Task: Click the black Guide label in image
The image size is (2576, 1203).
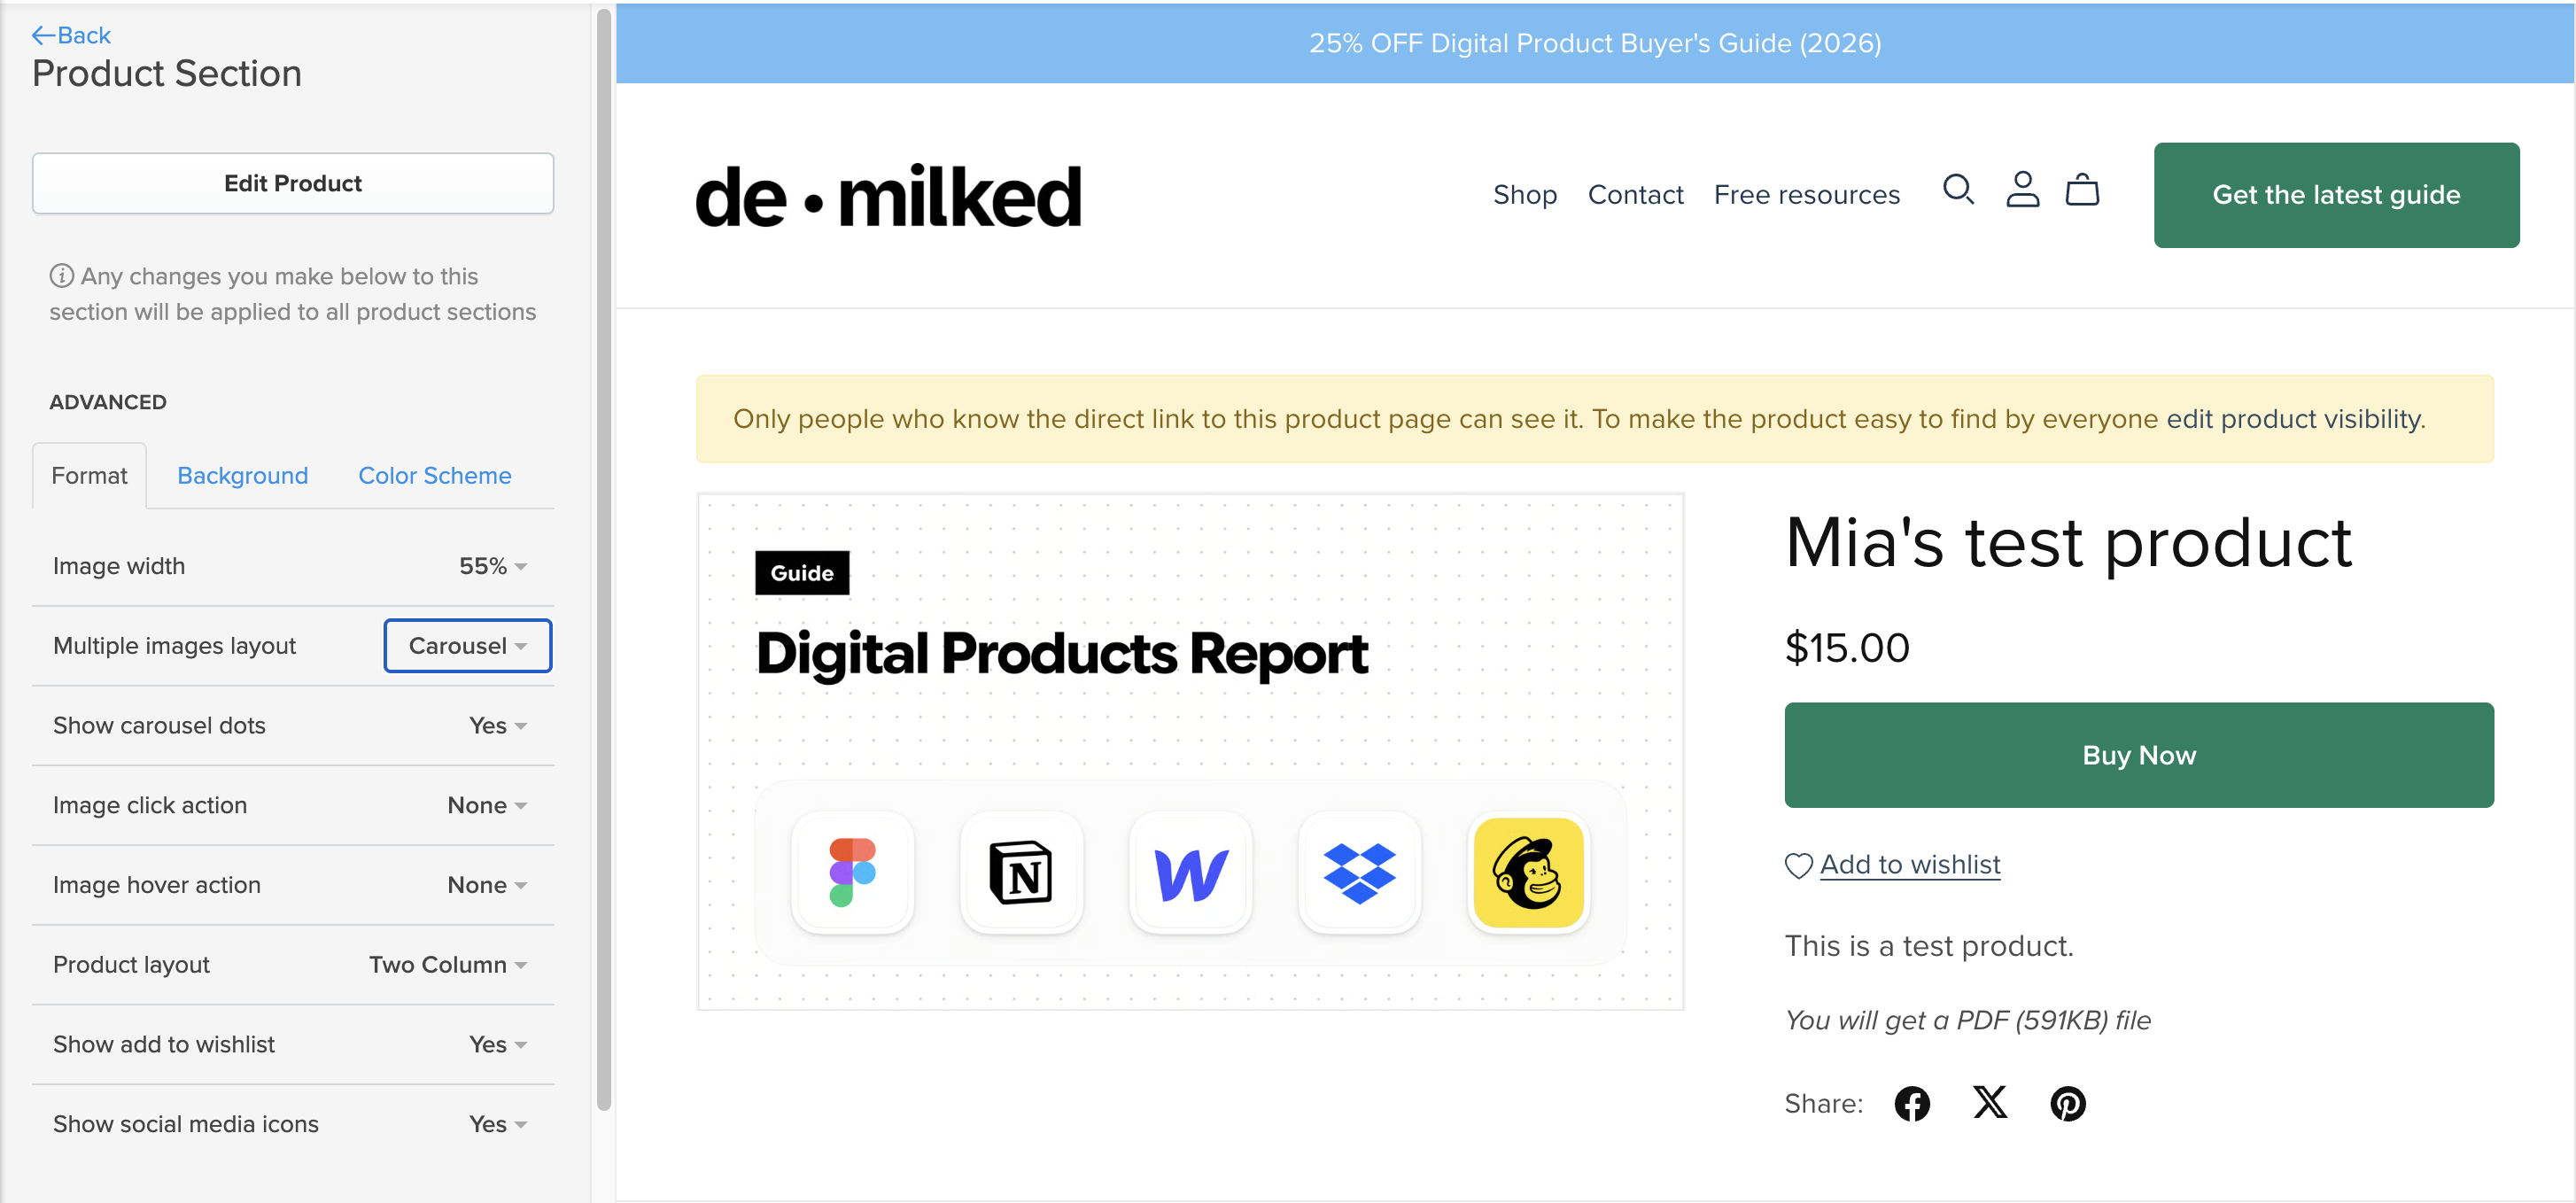Action: pos(802,573)
